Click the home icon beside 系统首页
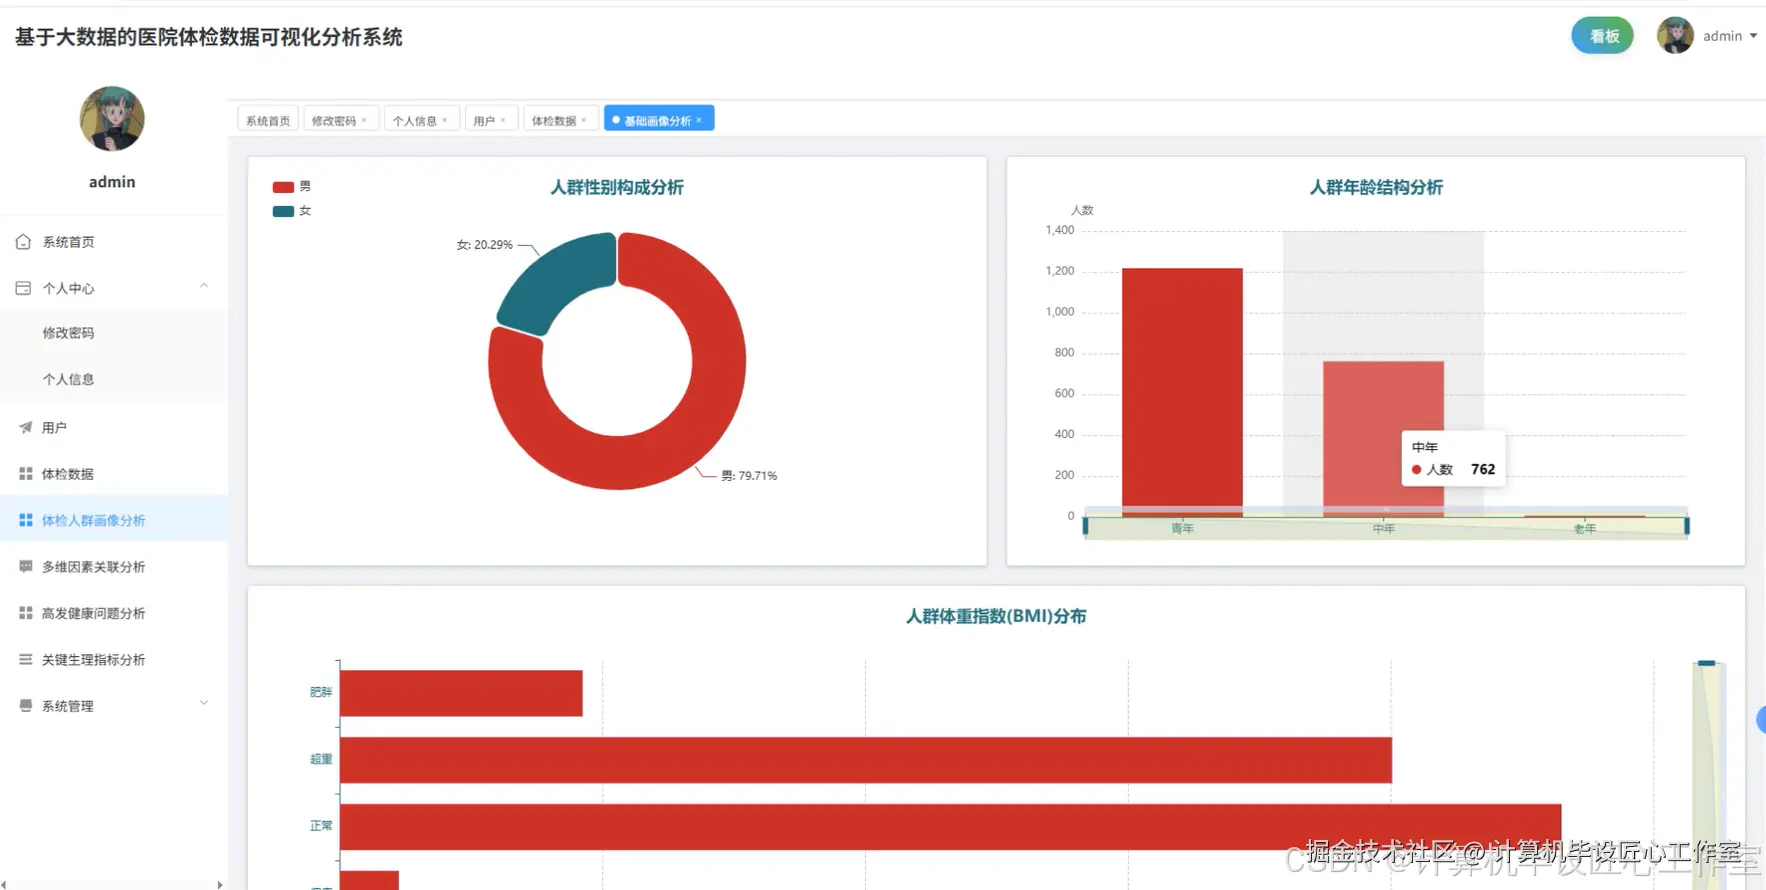This screenshot has height=890, width=1766. point(24,242)
